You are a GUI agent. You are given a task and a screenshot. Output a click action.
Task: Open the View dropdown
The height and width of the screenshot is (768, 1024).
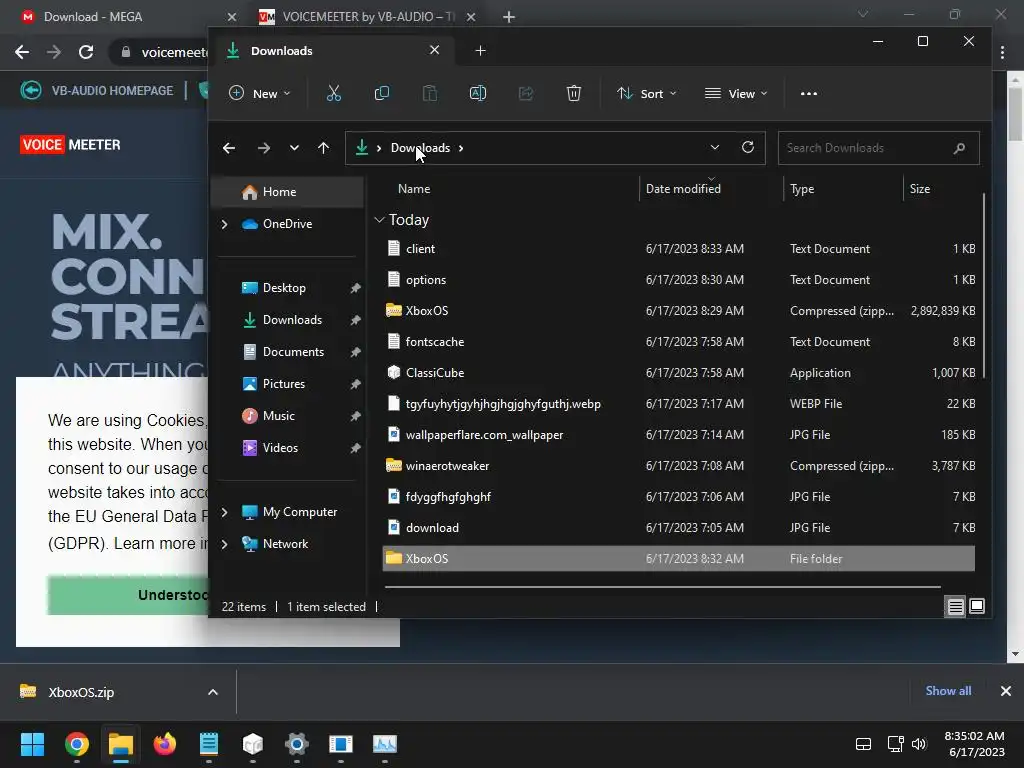(736, 93)
